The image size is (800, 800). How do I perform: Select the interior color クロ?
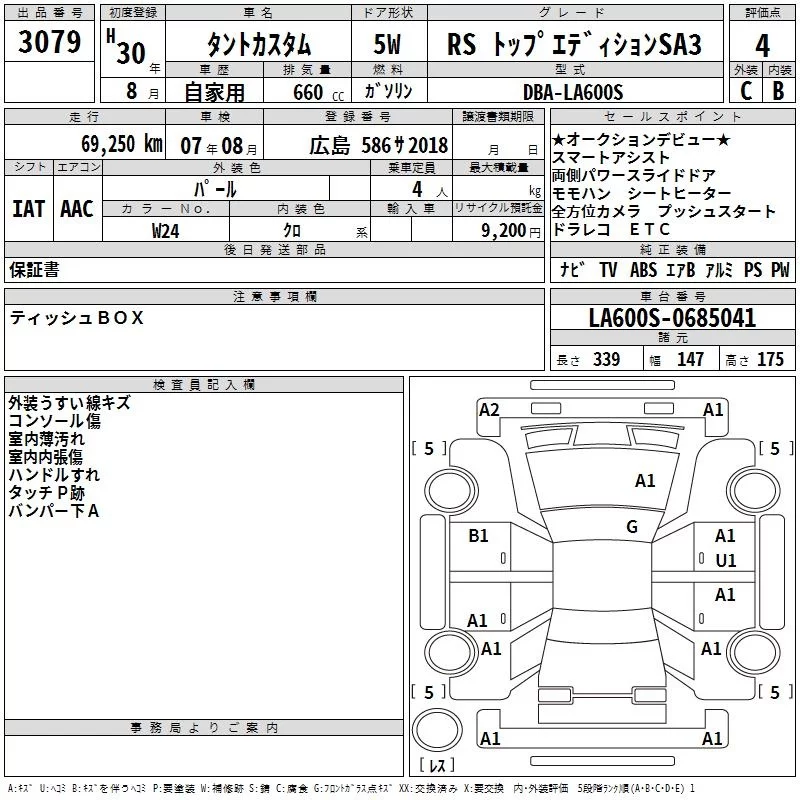(292, 231)
